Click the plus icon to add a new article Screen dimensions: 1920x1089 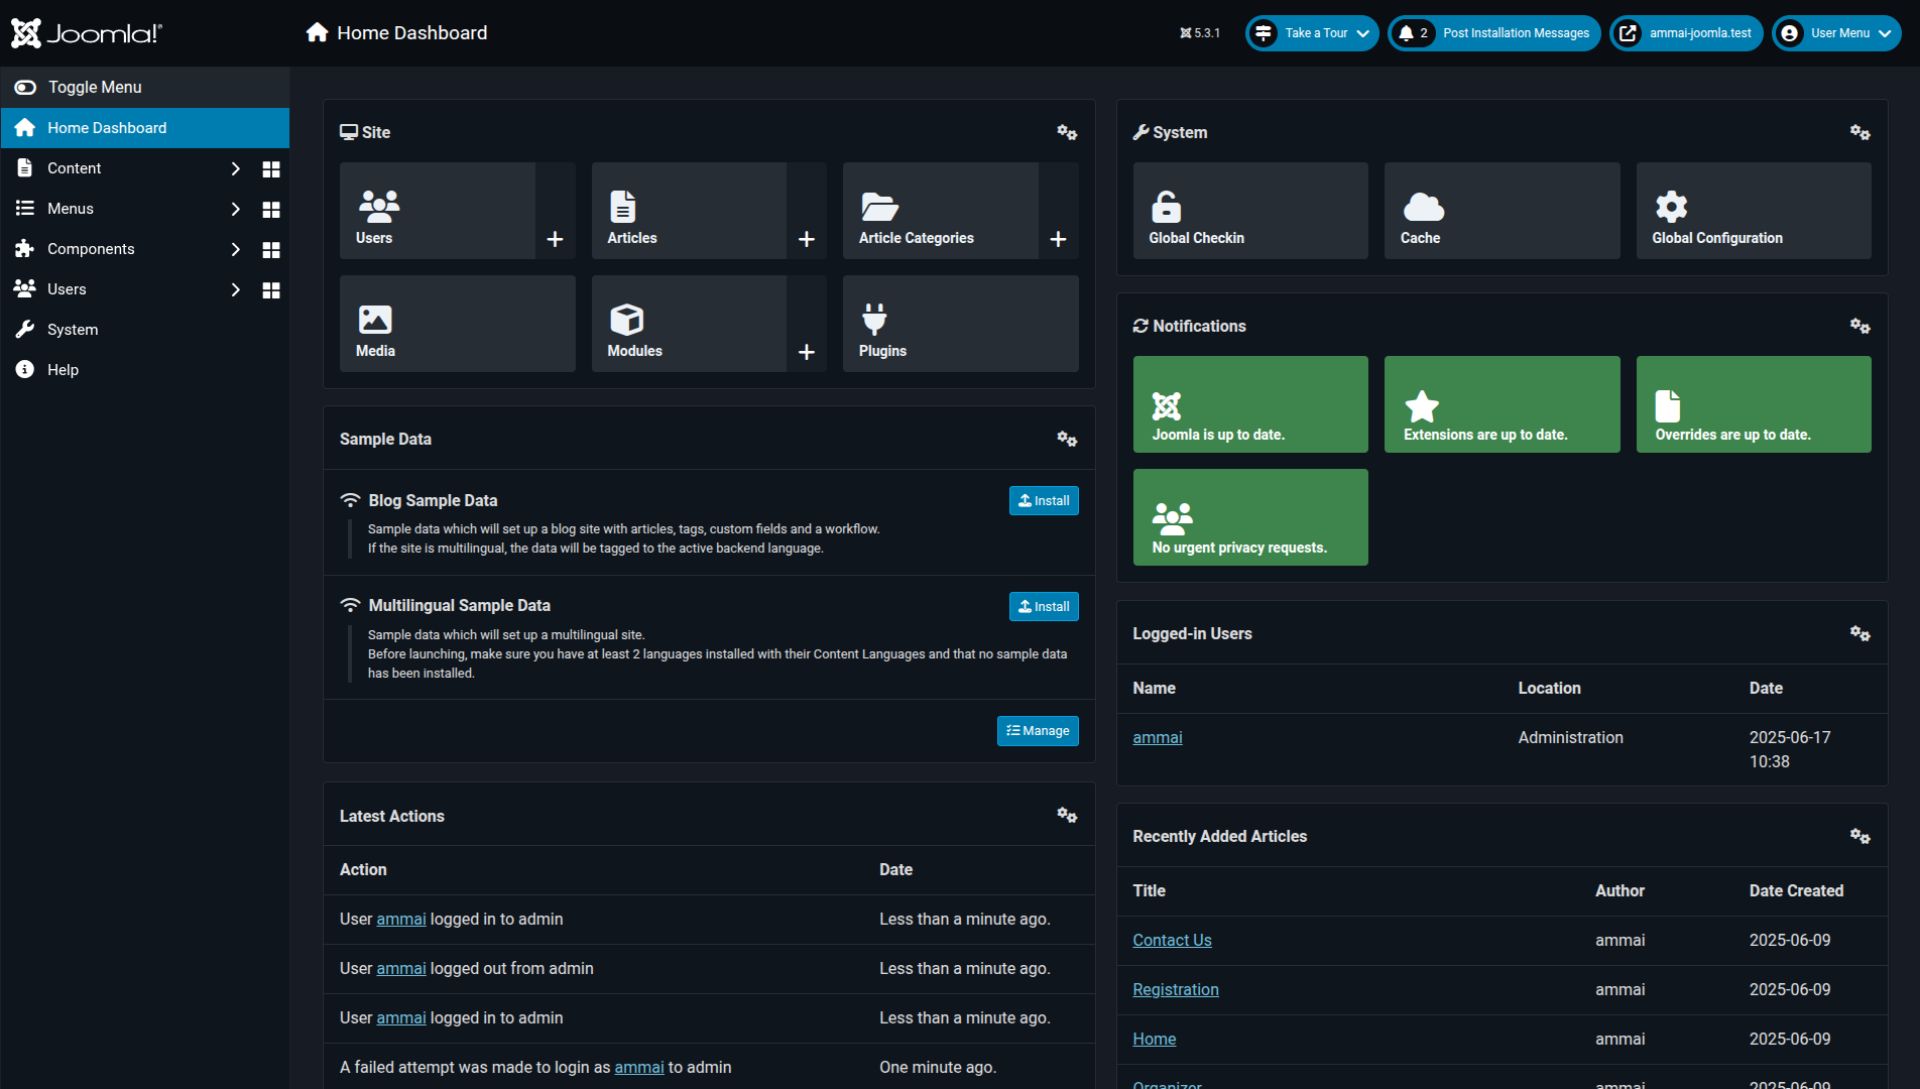point(806,239)
